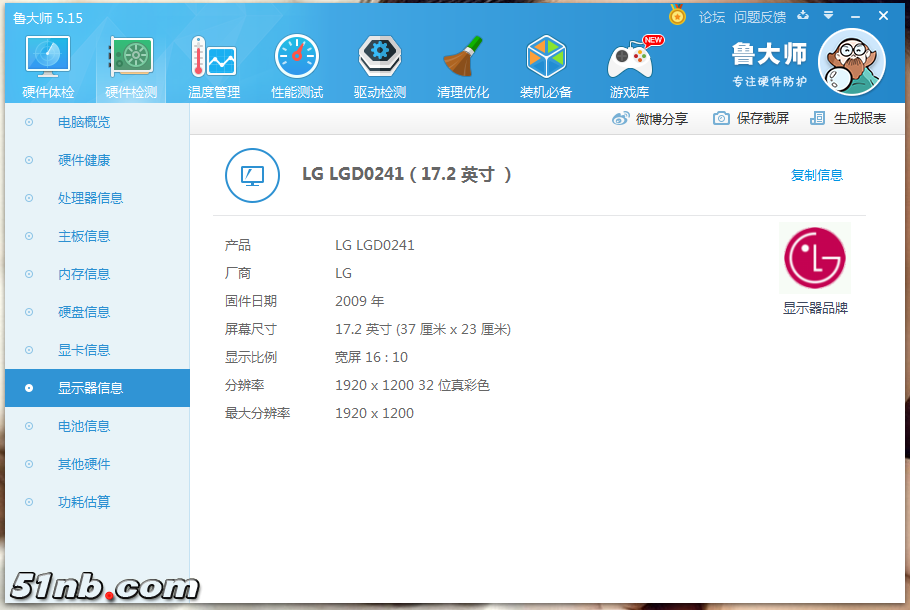This screenshot has height=610, width=910.
Task: Click the gold medal icon in title bar
Action: click(678, 16)
